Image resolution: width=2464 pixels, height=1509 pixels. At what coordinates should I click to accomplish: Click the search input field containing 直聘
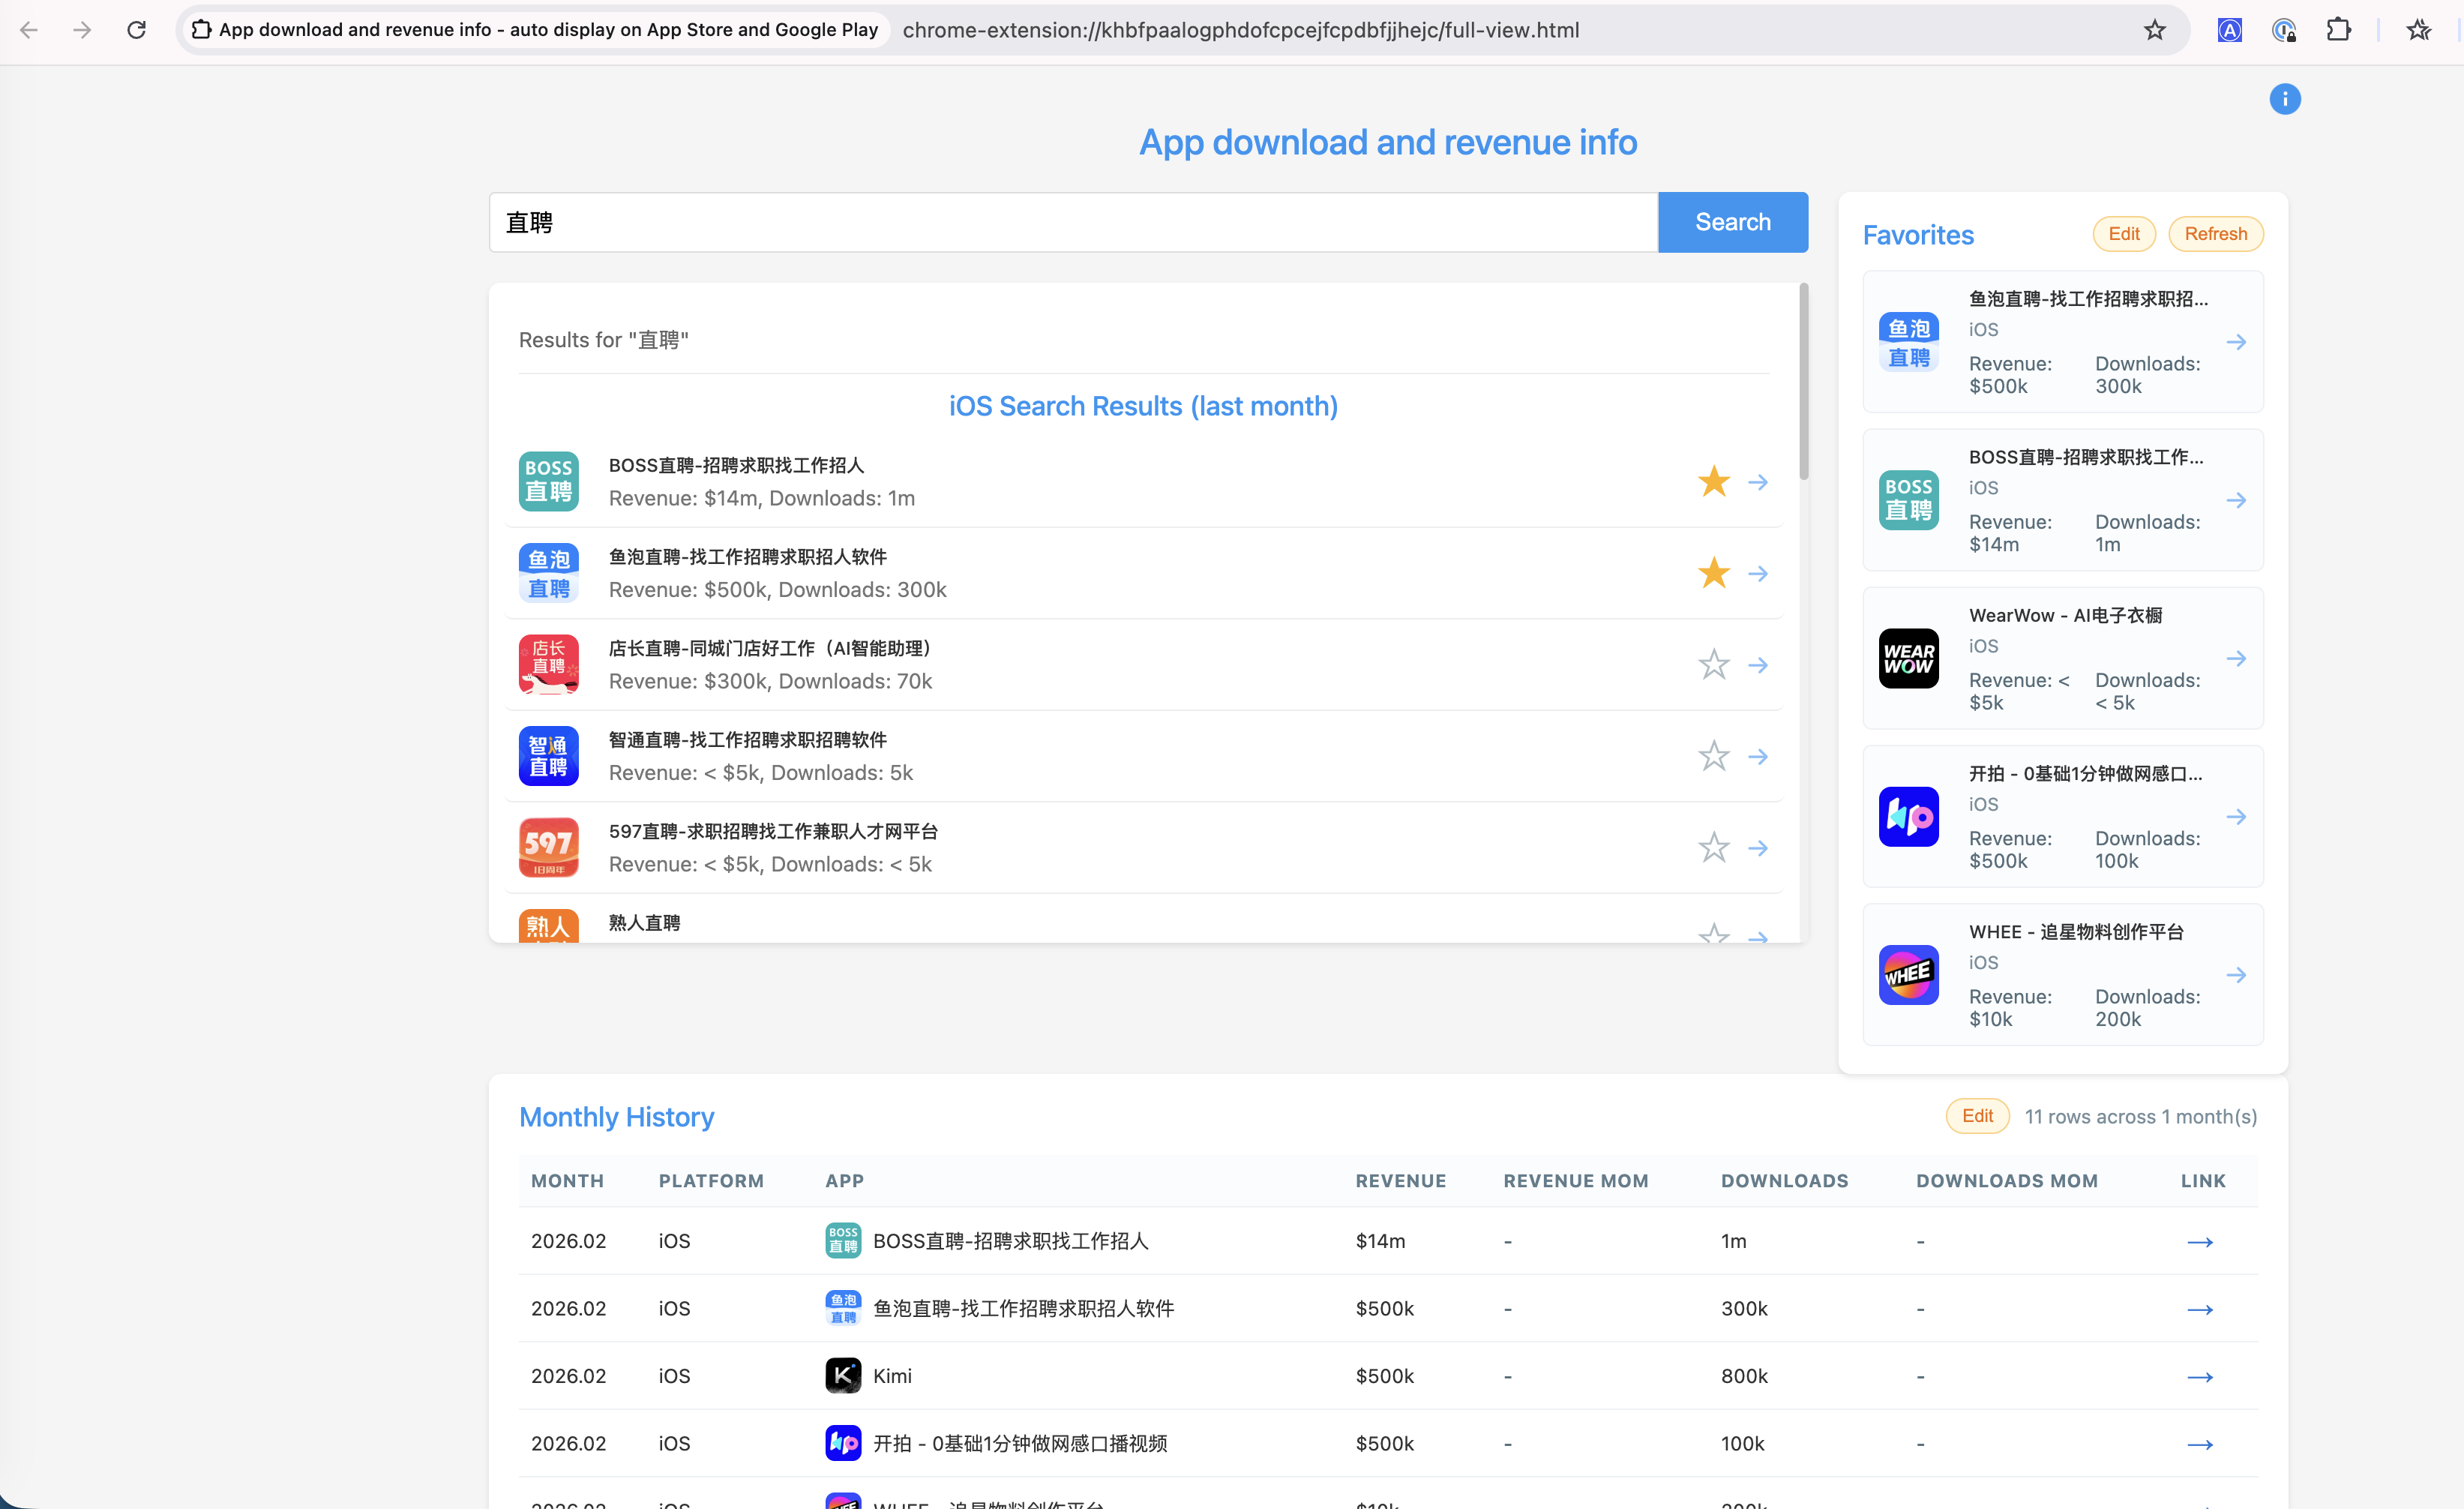[1072, 222]
